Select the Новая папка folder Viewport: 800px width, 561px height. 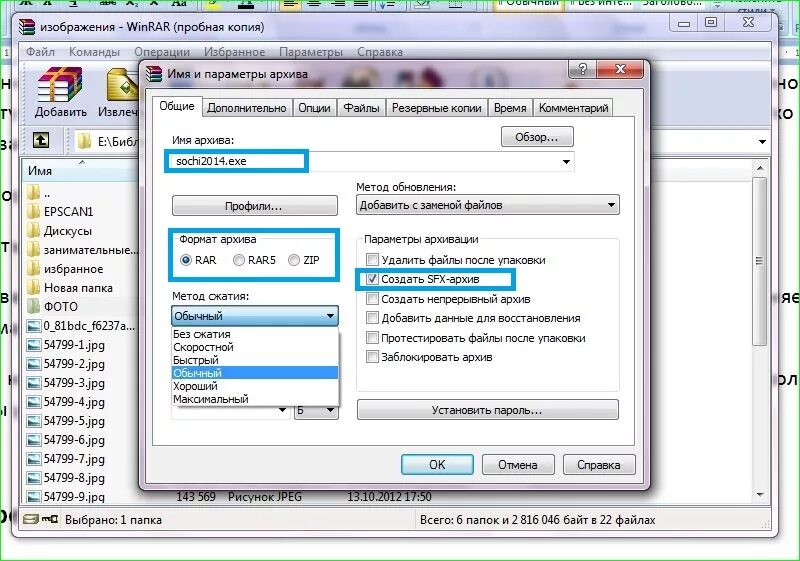(70, 288)
